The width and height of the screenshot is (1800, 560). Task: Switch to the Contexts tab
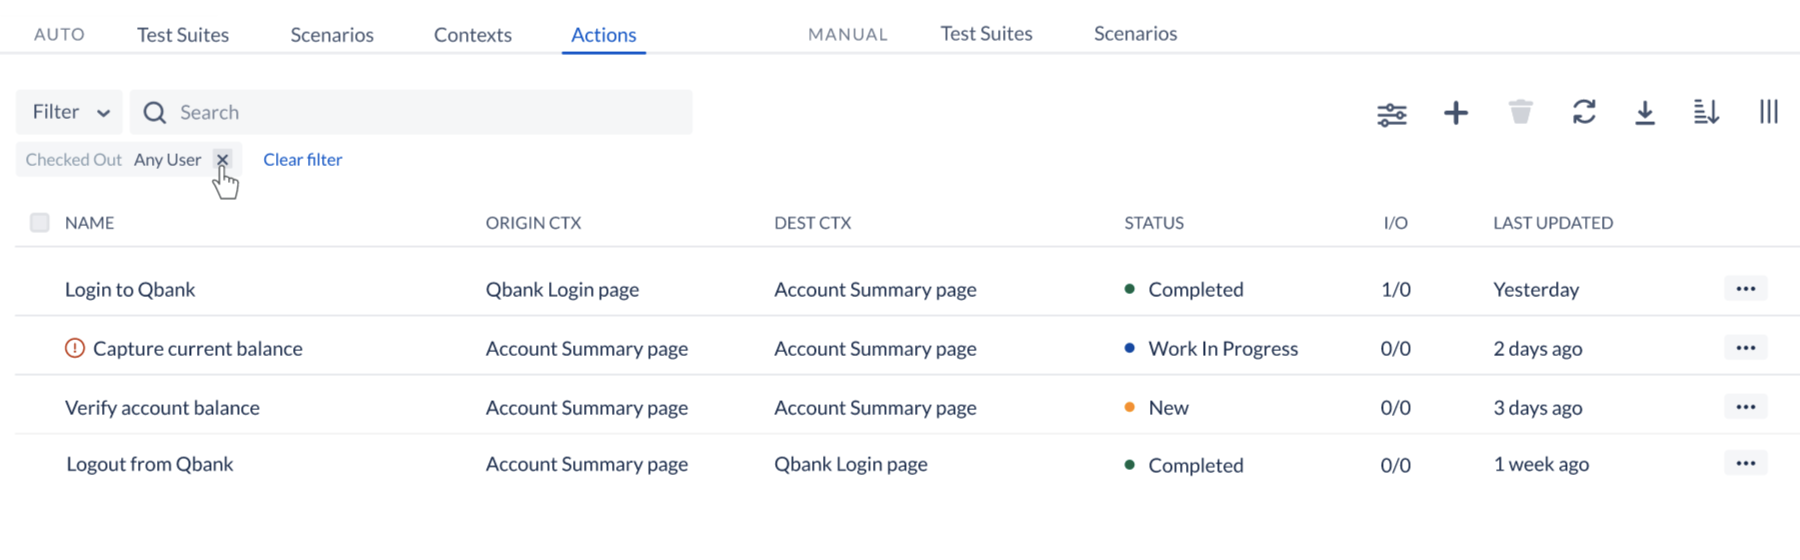coord(472,35)
